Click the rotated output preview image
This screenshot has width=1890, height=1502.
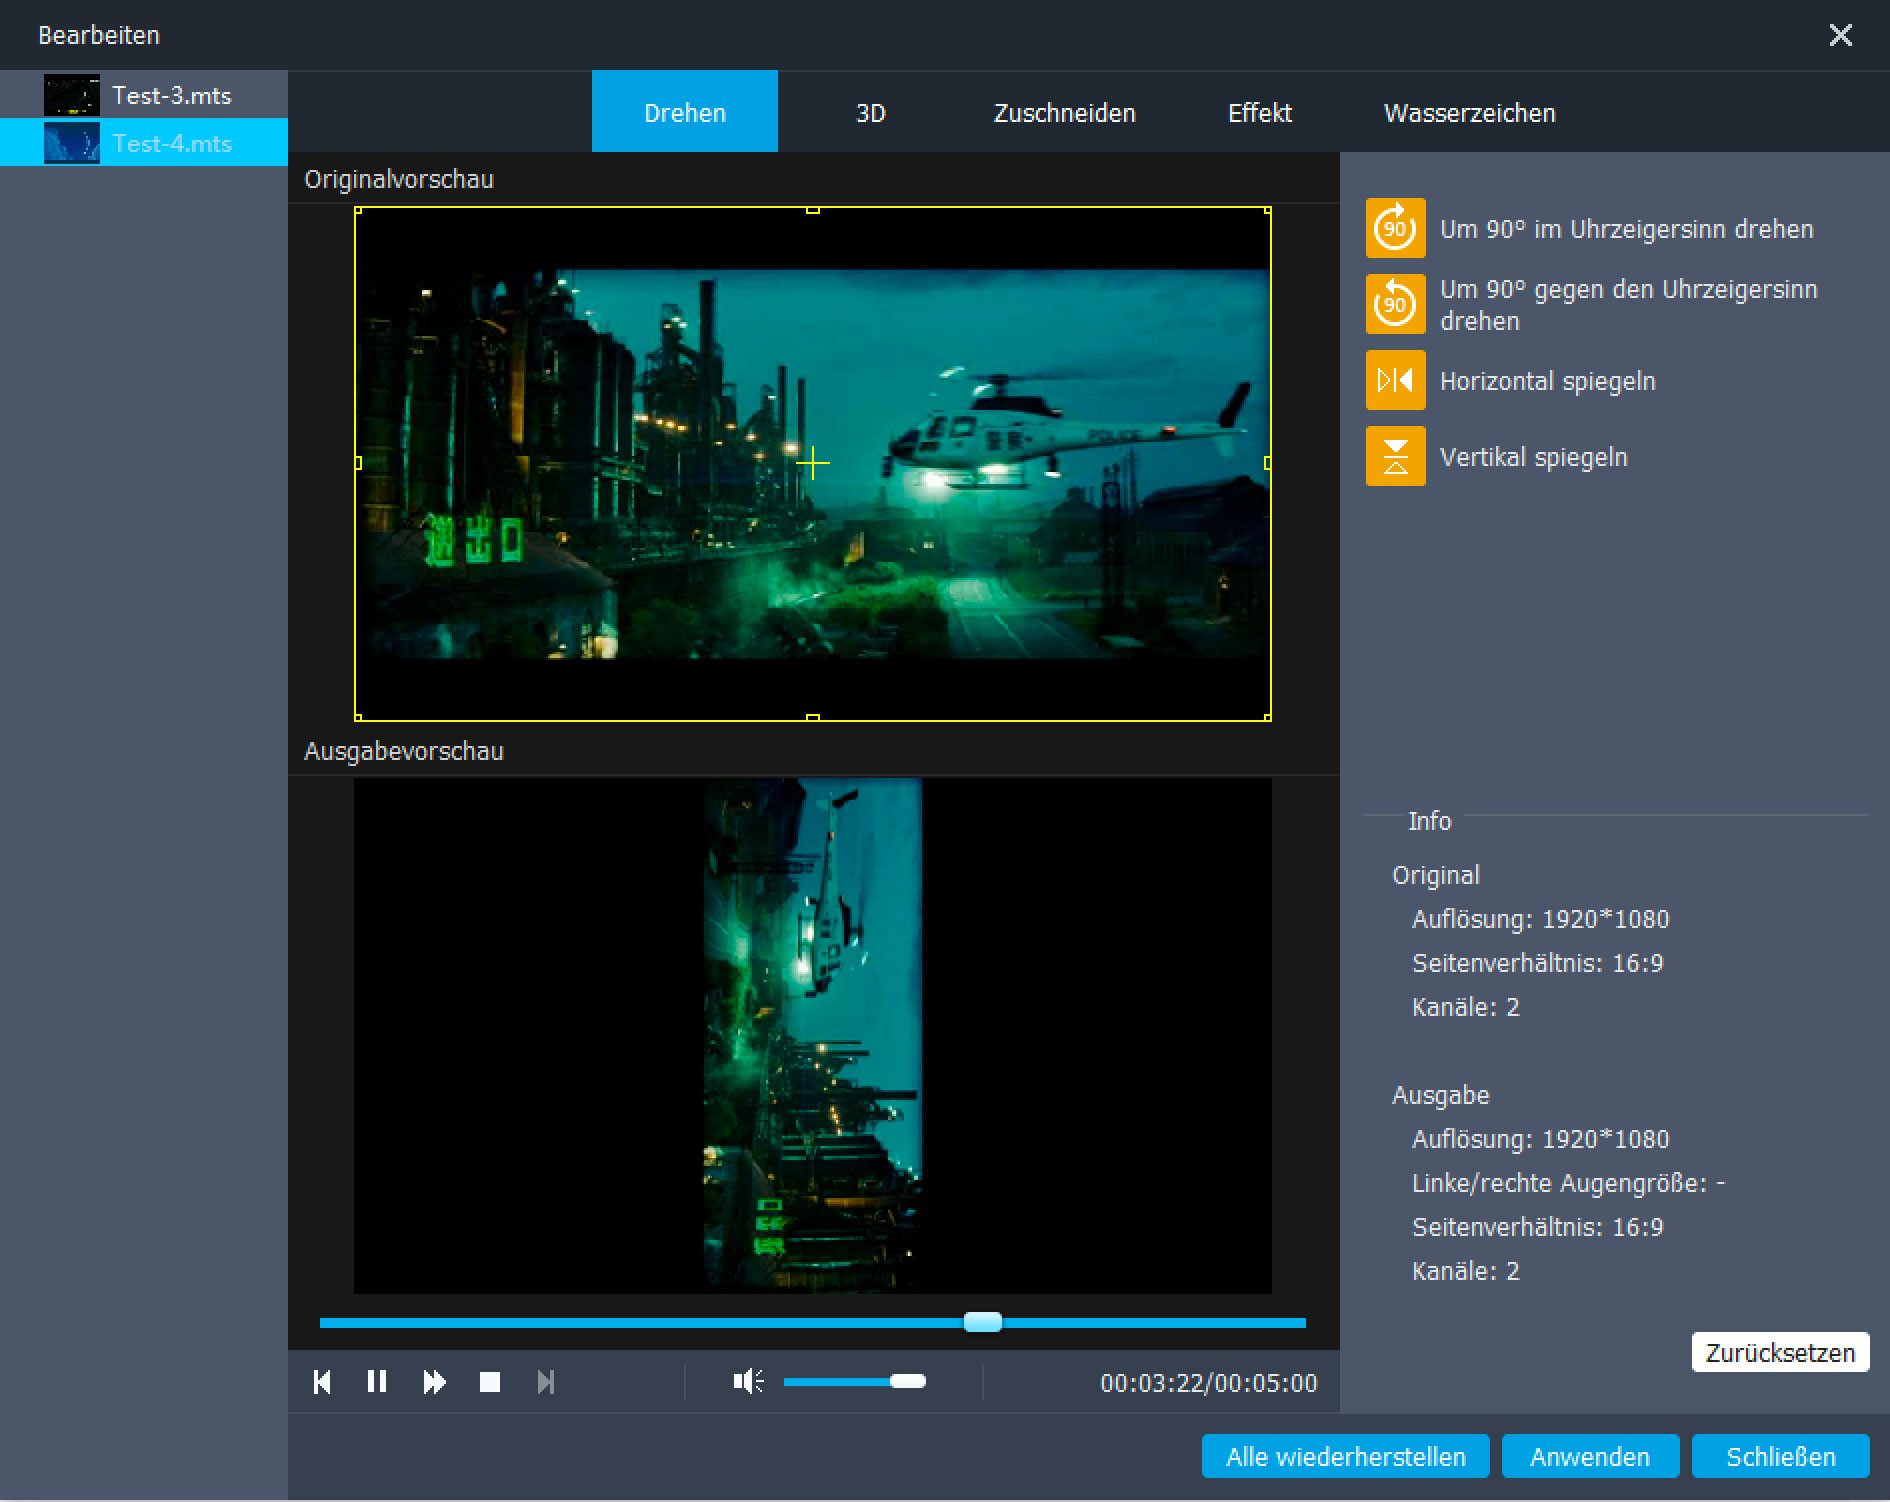813,1035
